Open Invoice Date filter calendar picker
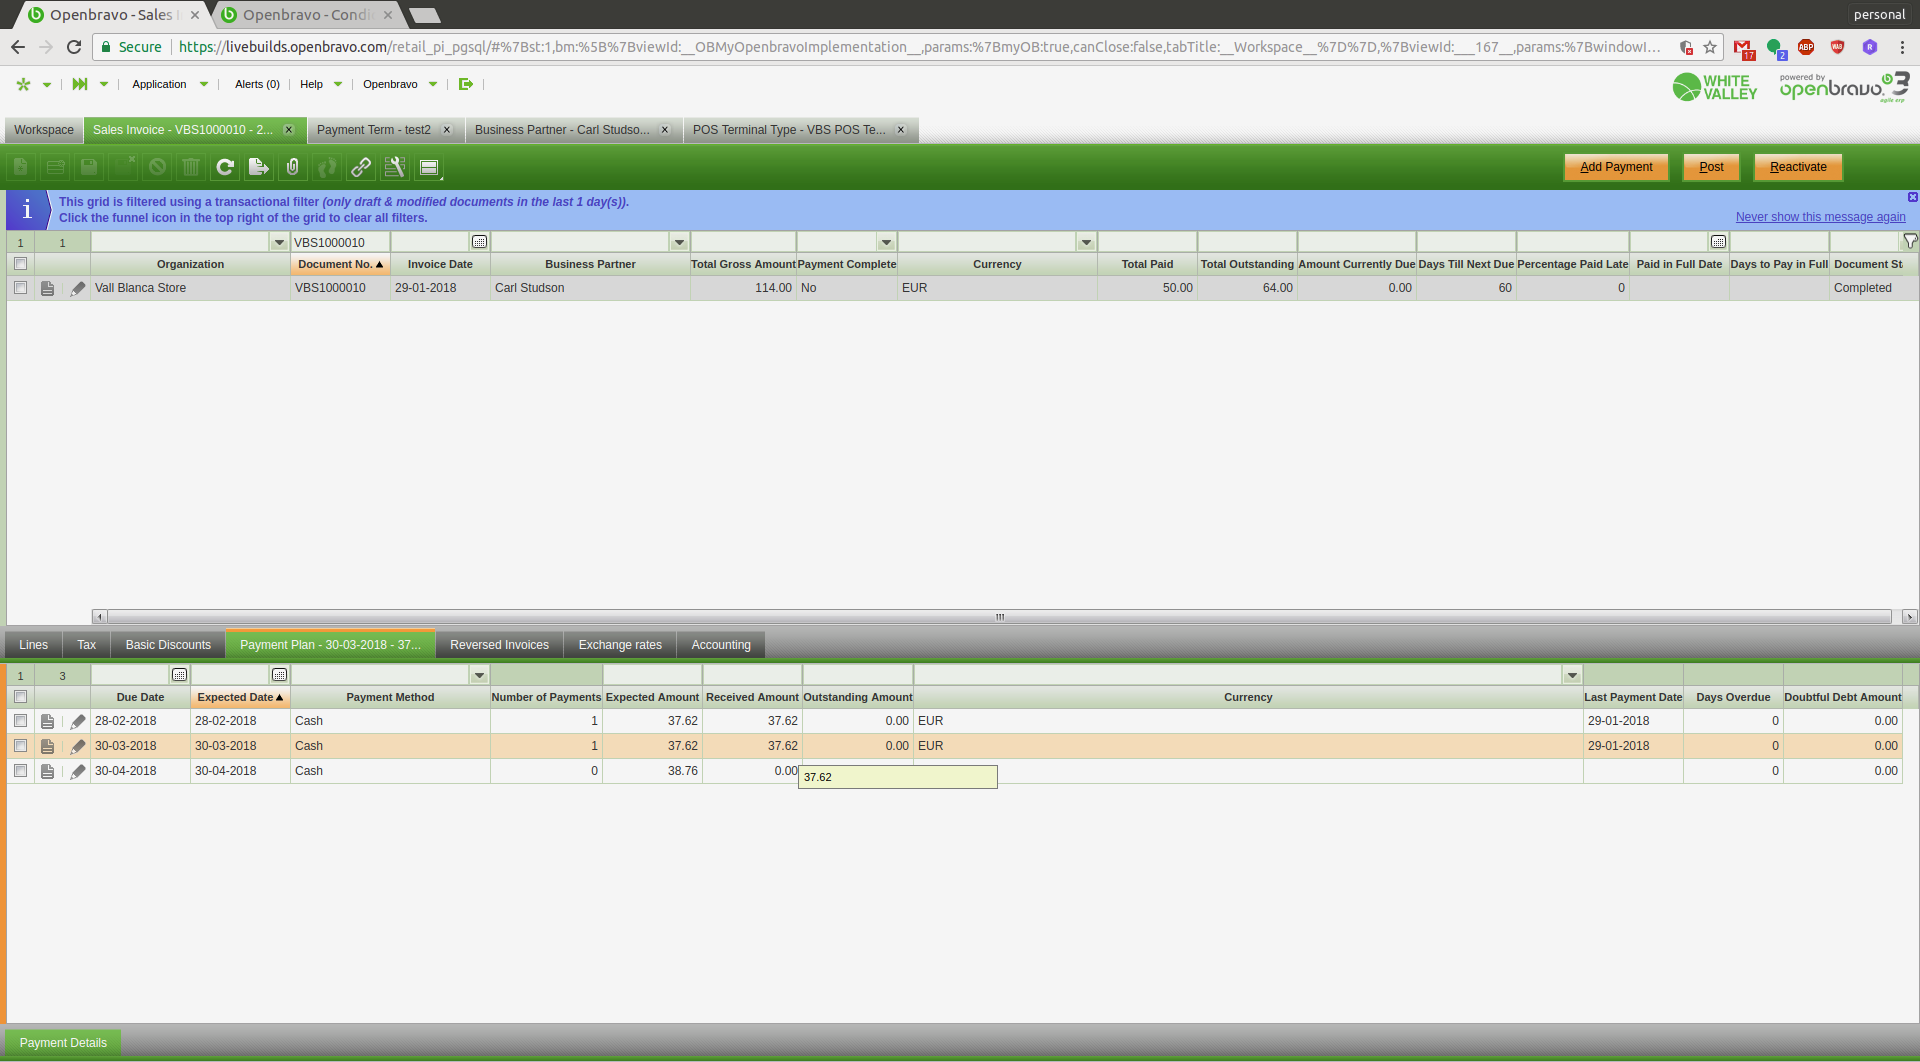This screenshot has height=1062, width=1920. 480,242
